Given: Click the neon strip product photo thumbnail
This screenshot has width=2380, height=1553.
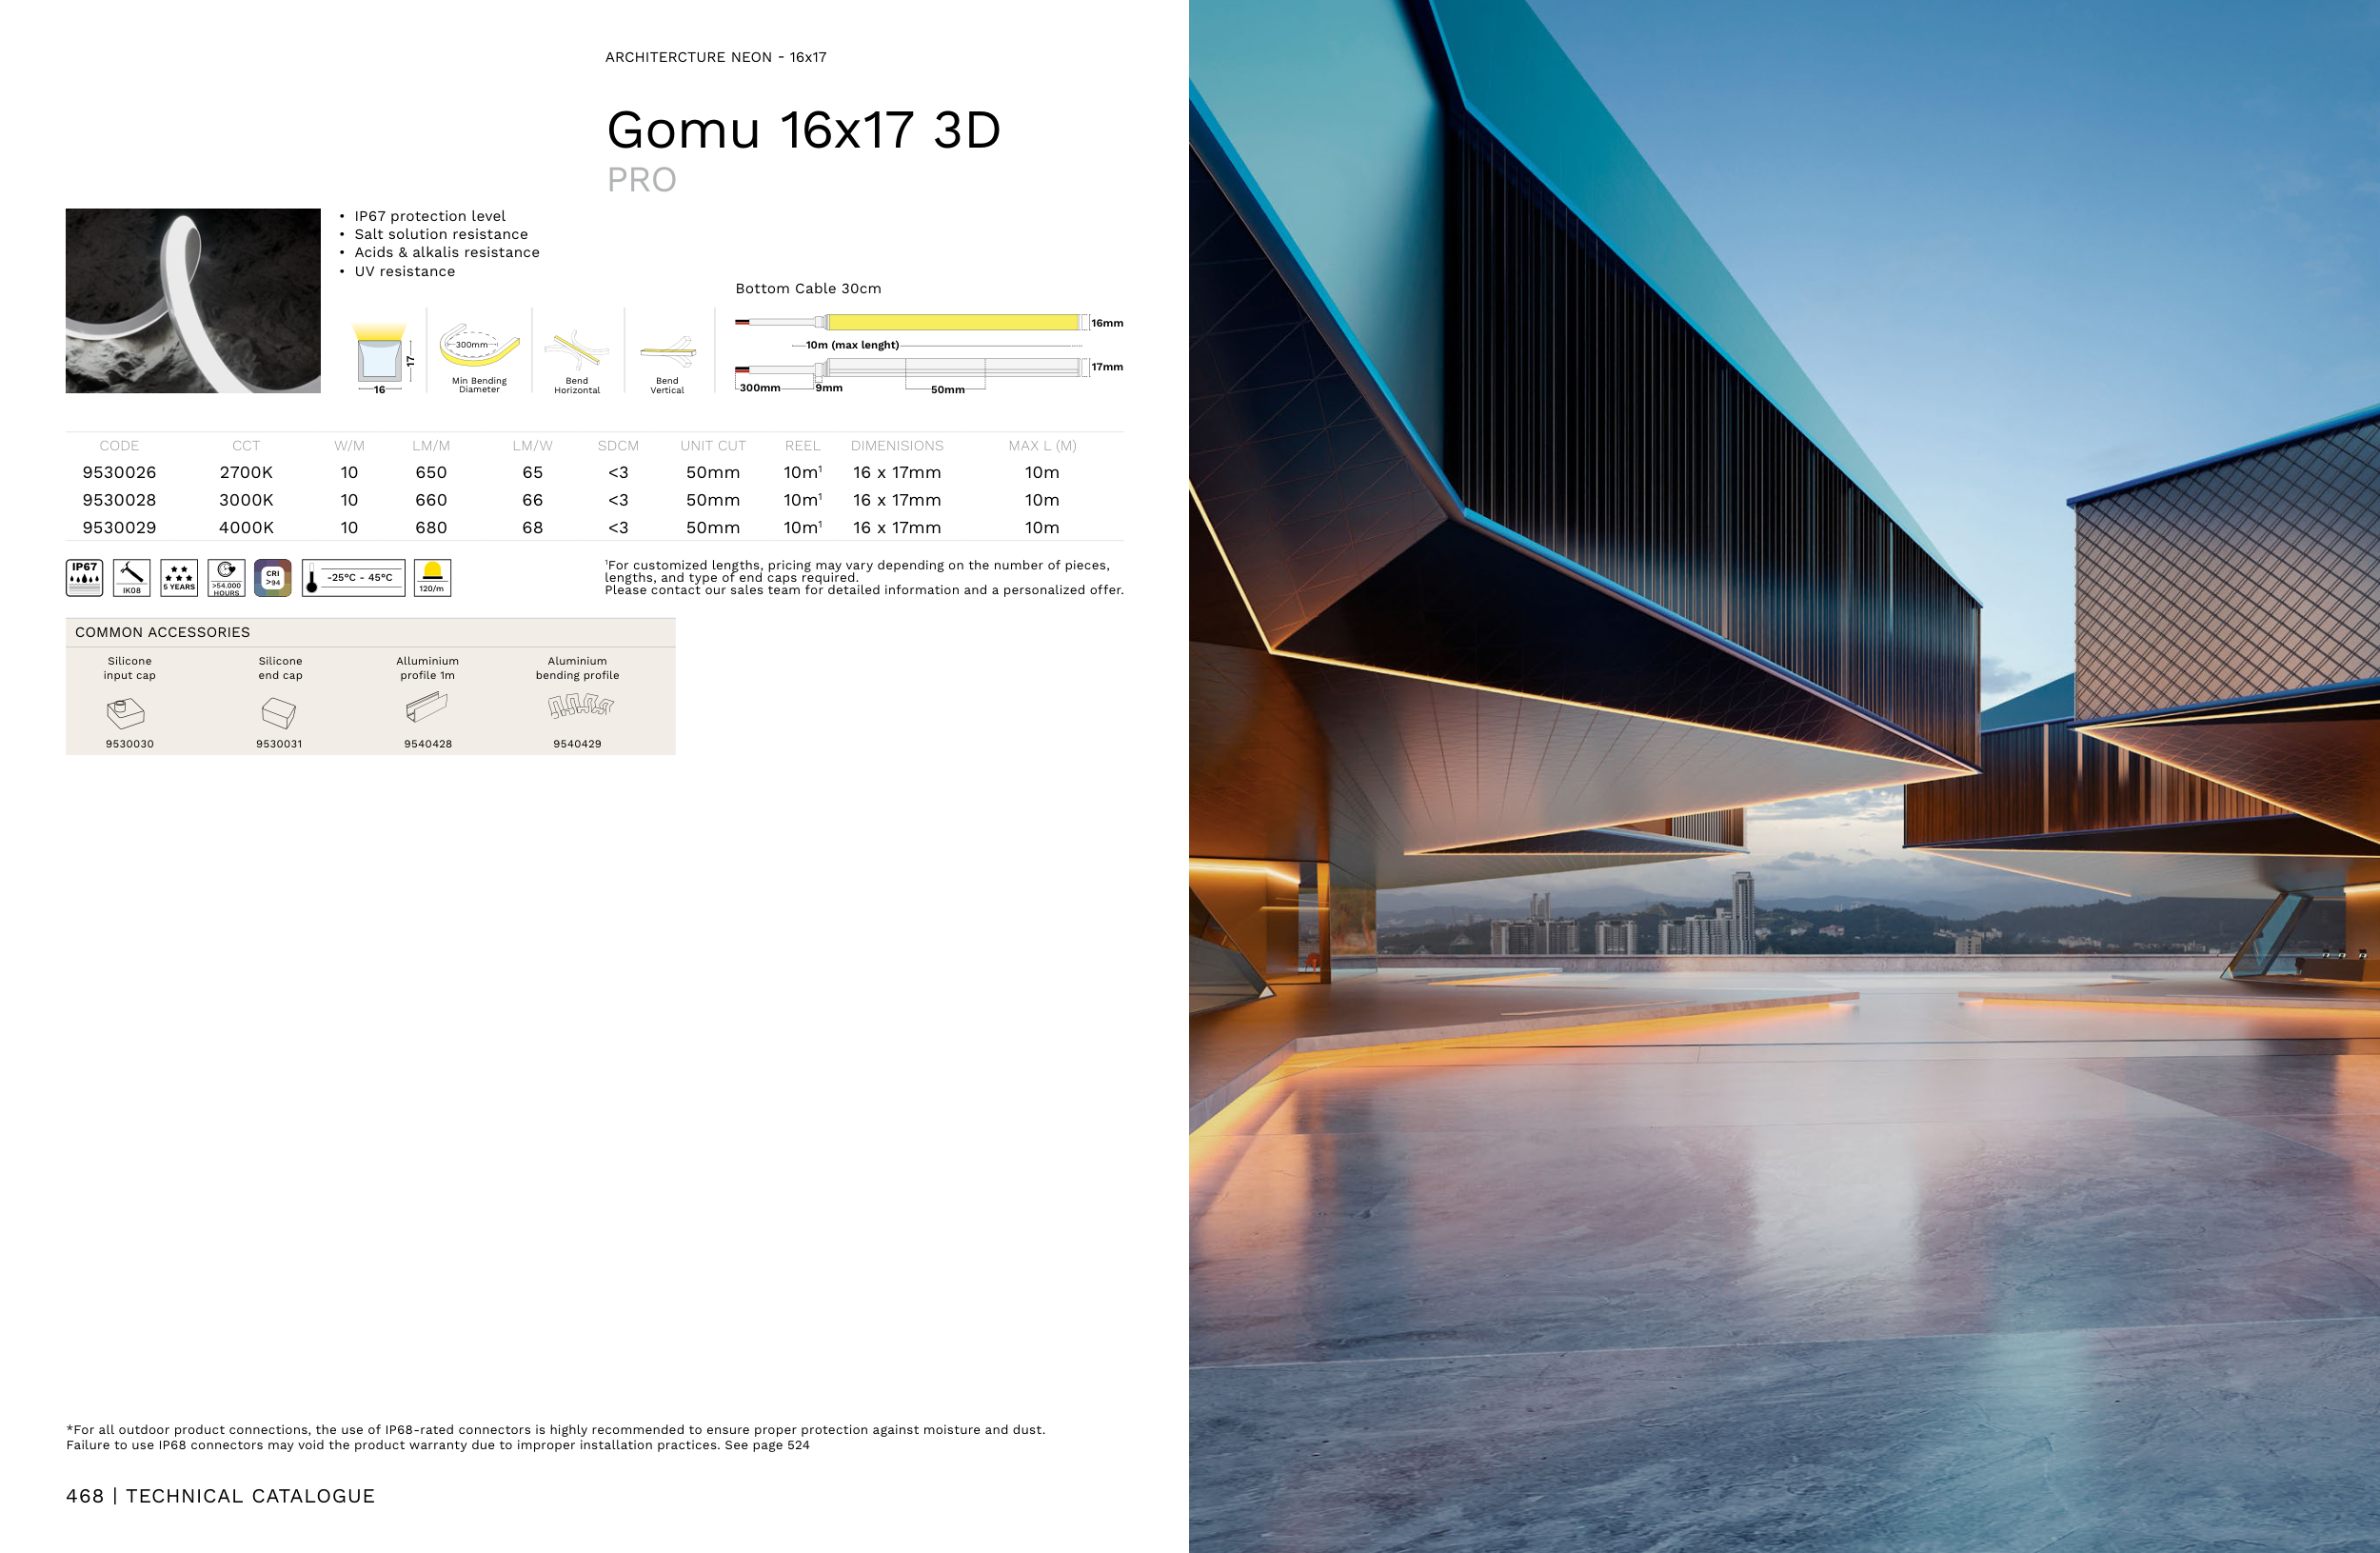Looking at the screenshot, I should [193, 300].
